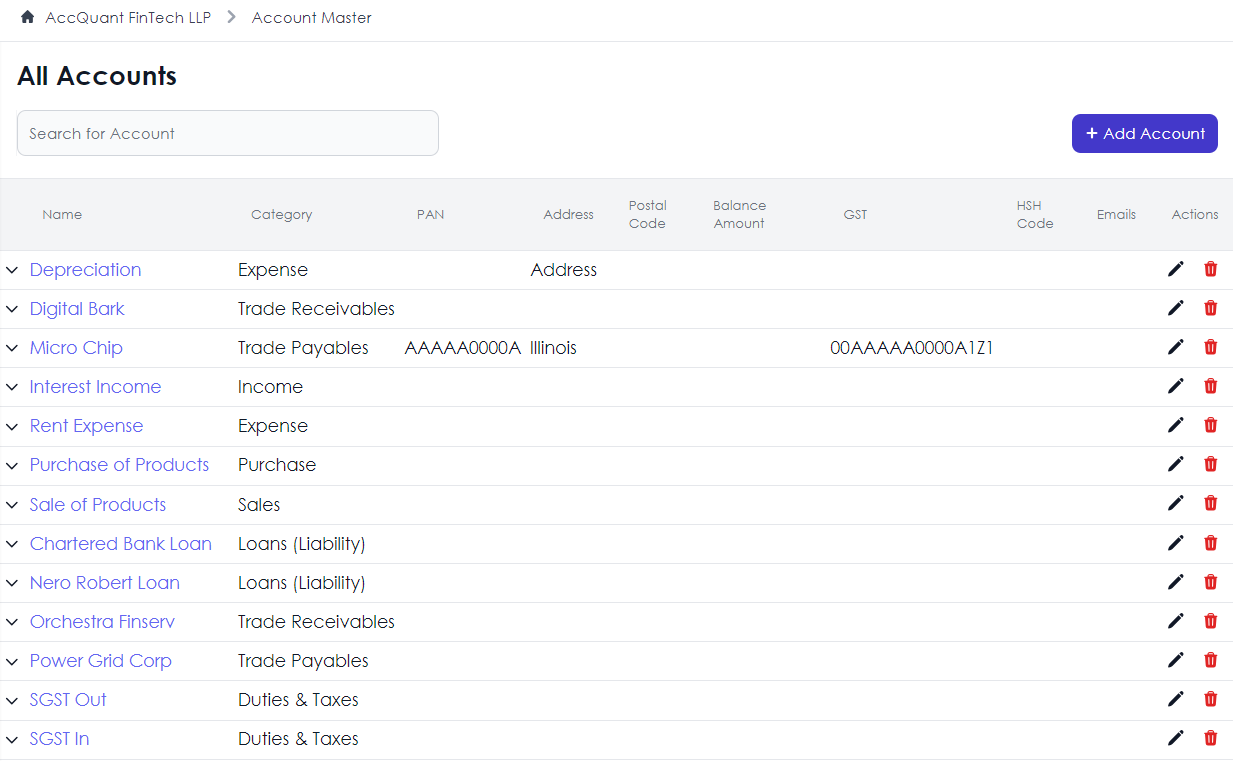Click the Add Account button
The image size is (1233, 761).
pyautogui.click(x=1144, y=133)
